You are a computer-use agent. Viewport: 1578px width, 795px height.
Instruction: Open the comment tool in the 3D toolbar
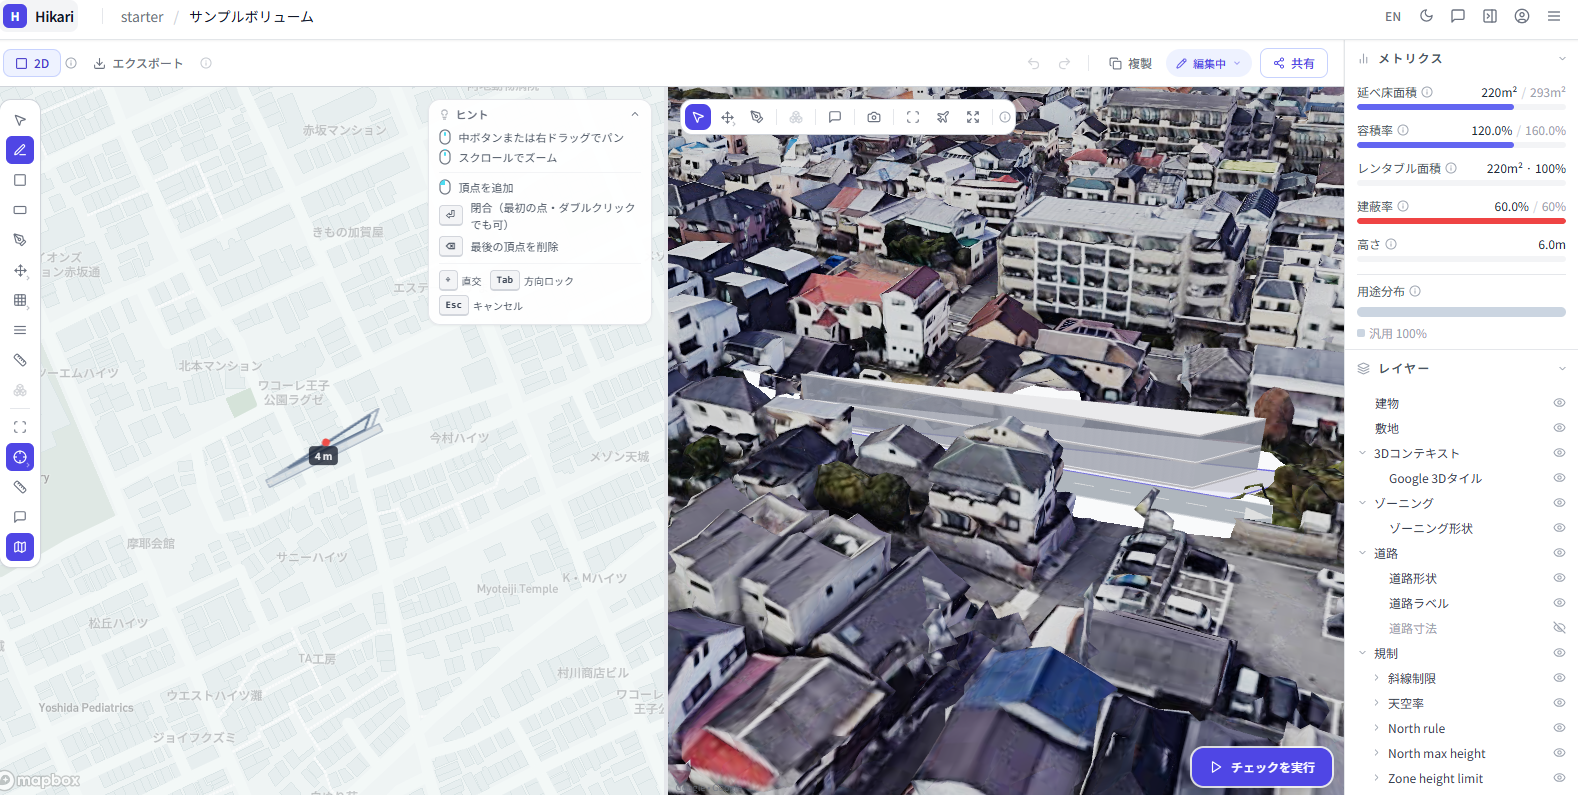click(x=835, y=117)
